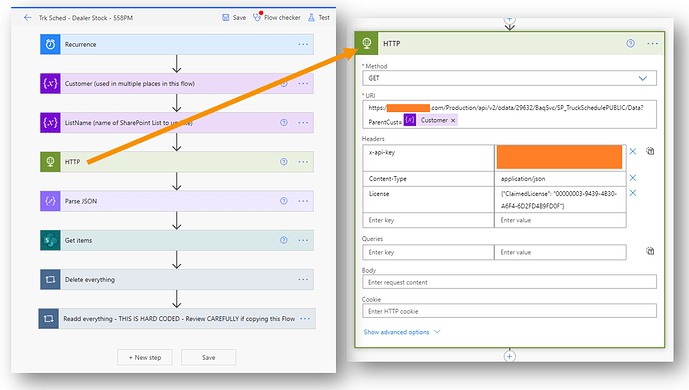Click the Recurrence clock icon
689x390 pixels.
pyautogui.click(x=50, y=44)
